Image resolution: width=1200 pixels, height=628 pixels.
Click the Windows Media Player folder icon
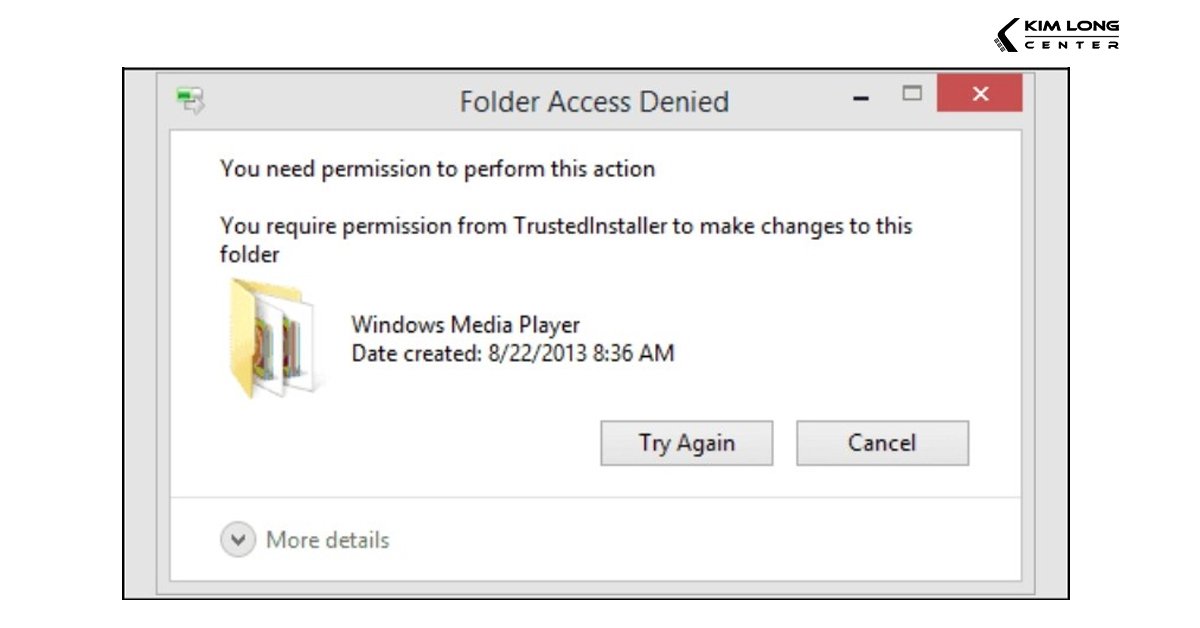pyautogui.click(x=269, y=339)
